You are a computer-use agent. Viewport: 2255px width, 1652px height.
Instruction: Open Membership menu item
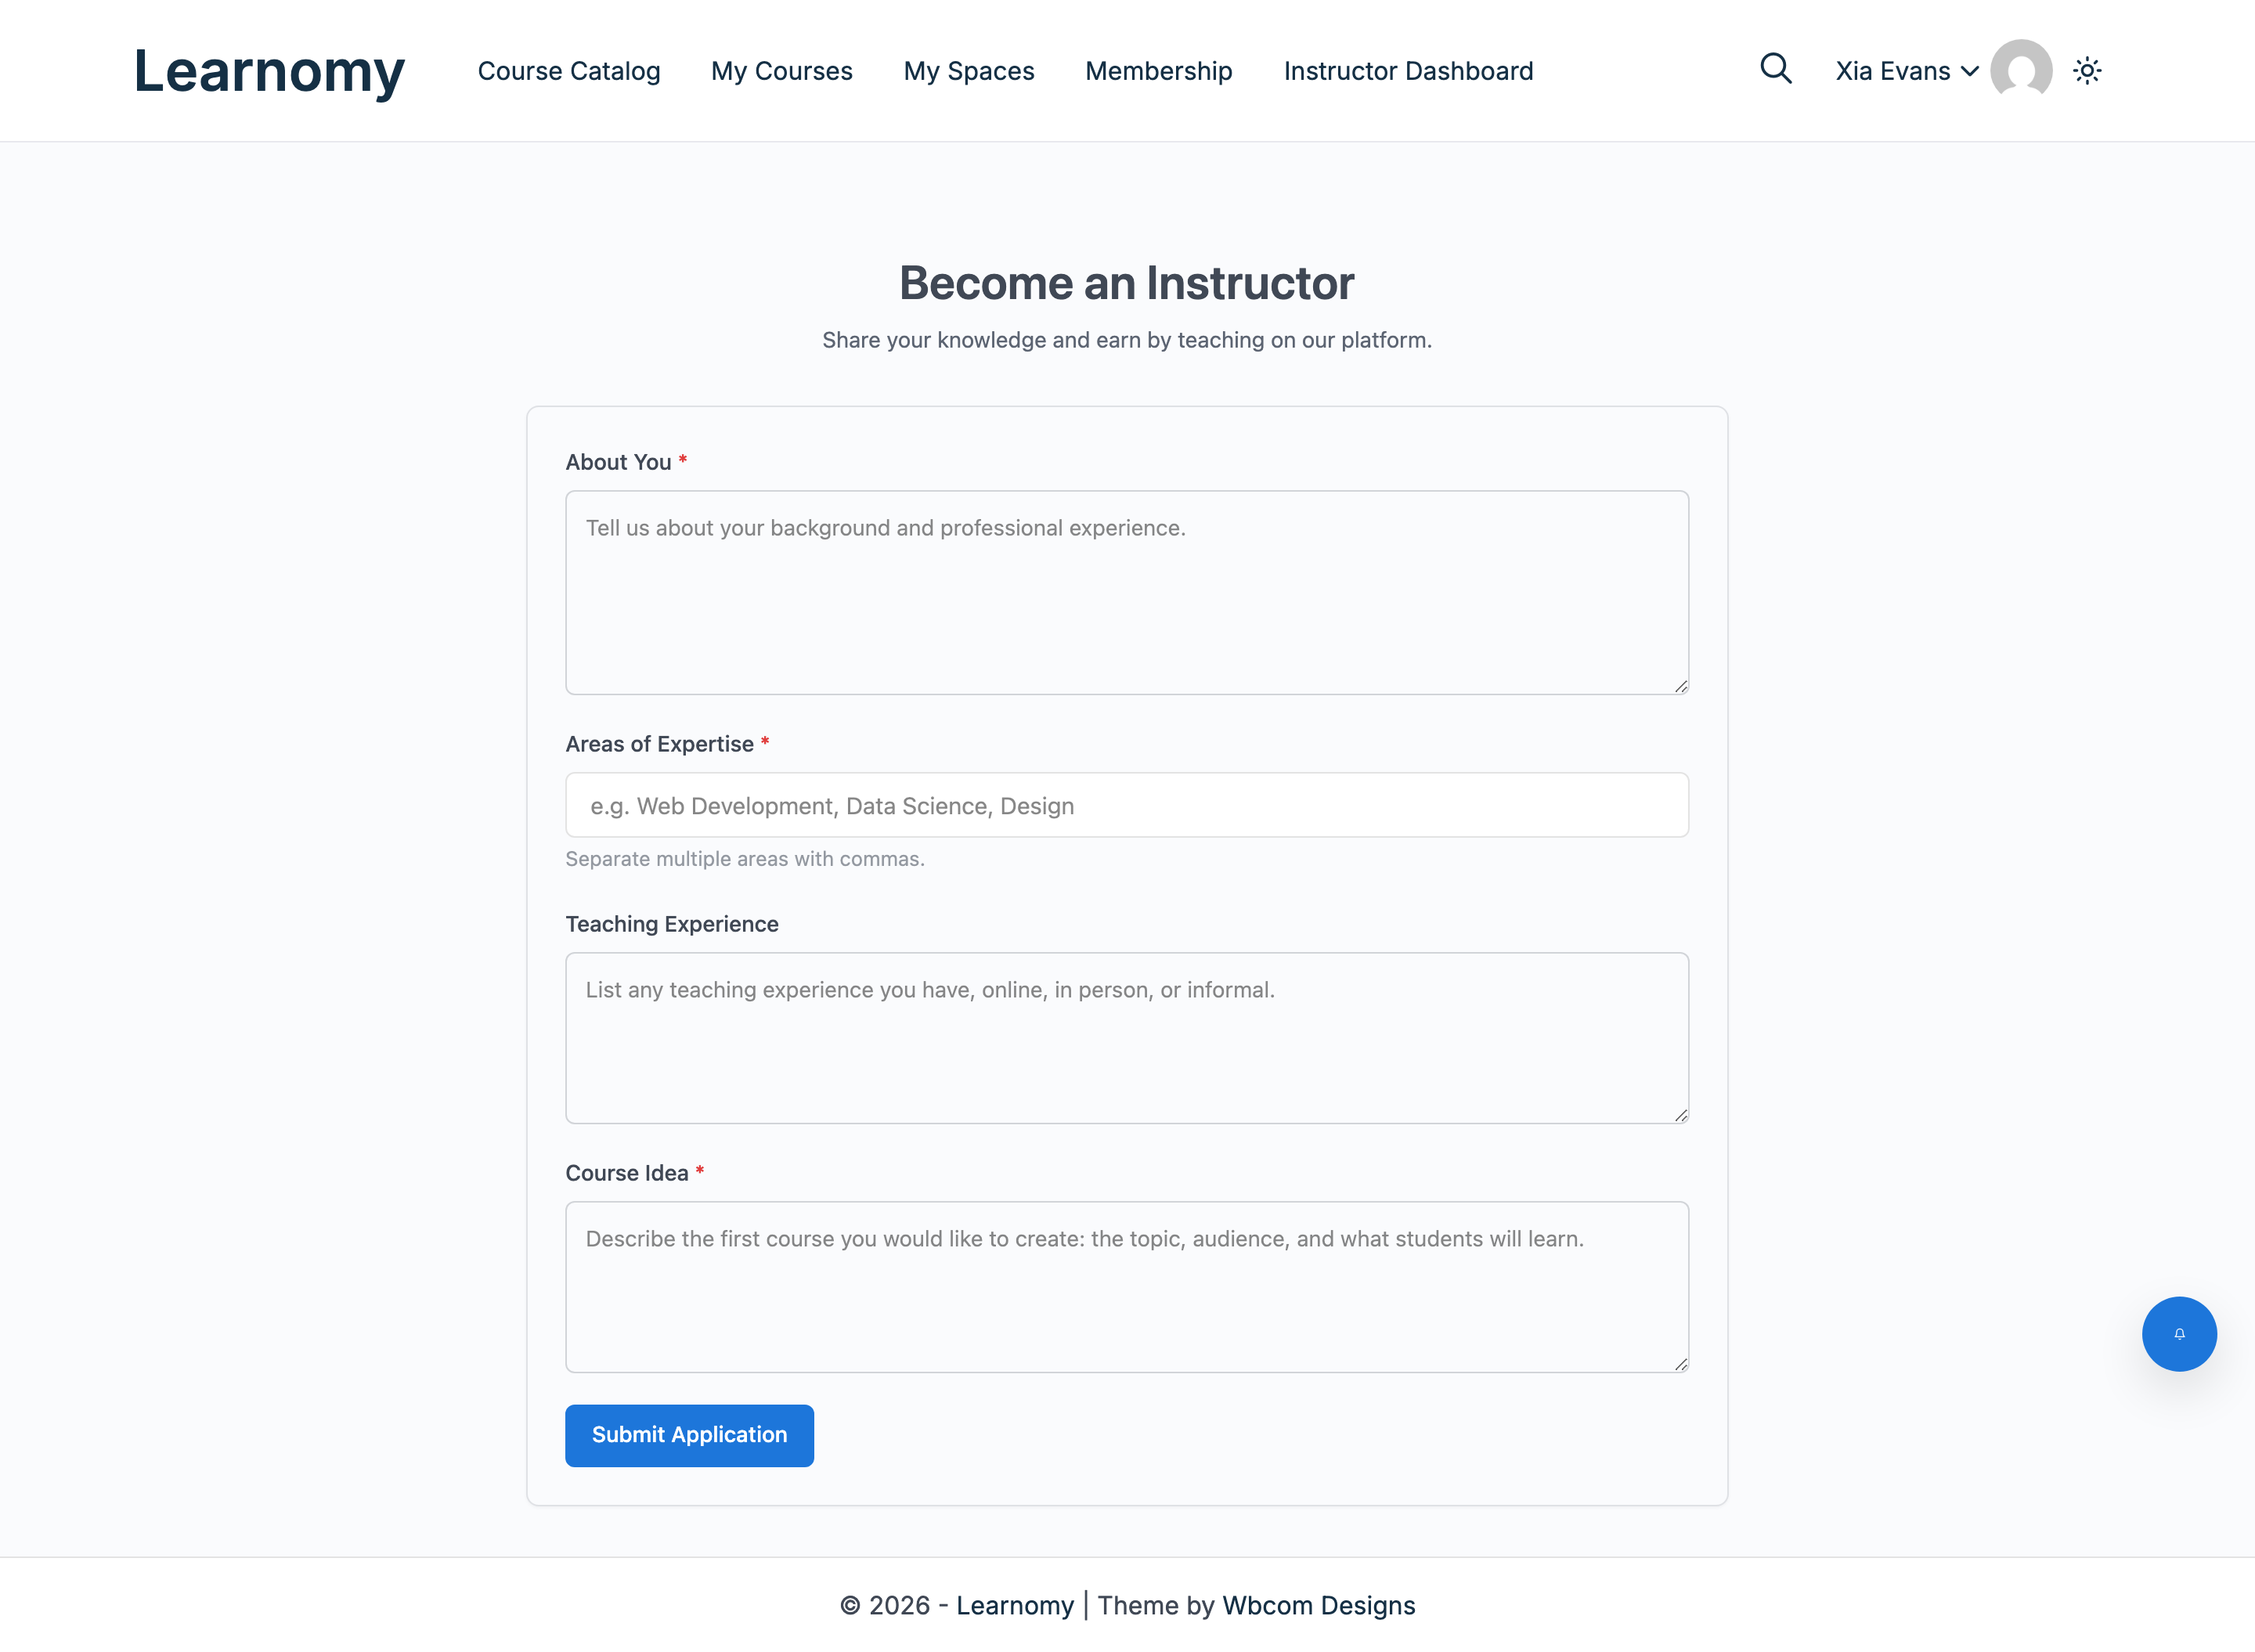1159,71
